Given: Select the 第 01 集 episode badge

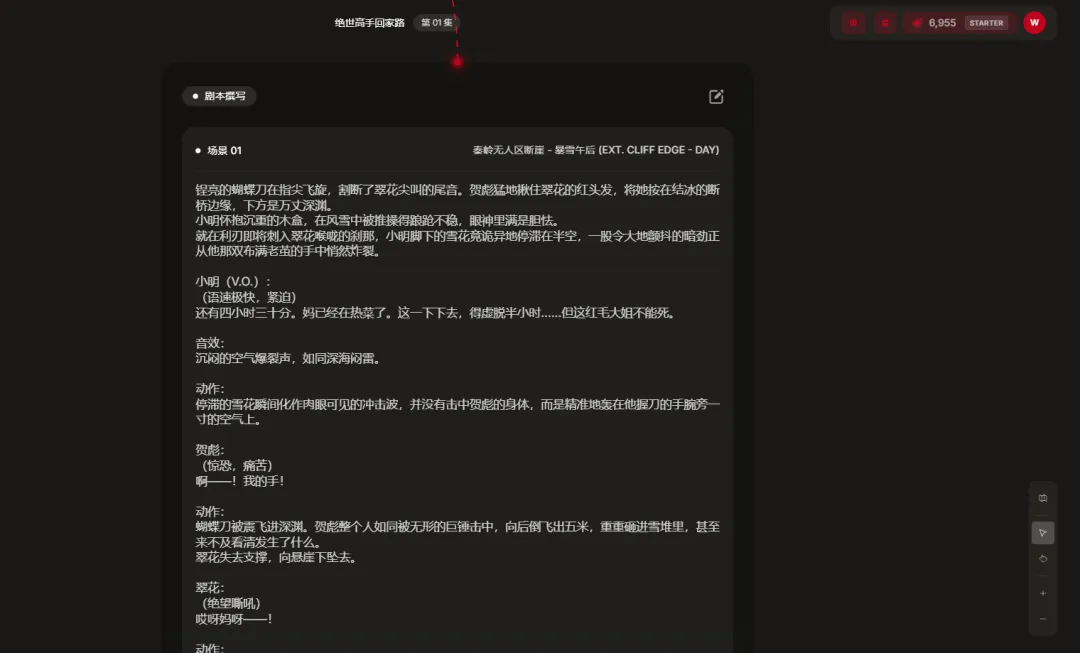Looking at the screenshot, I should click(437, 23).
